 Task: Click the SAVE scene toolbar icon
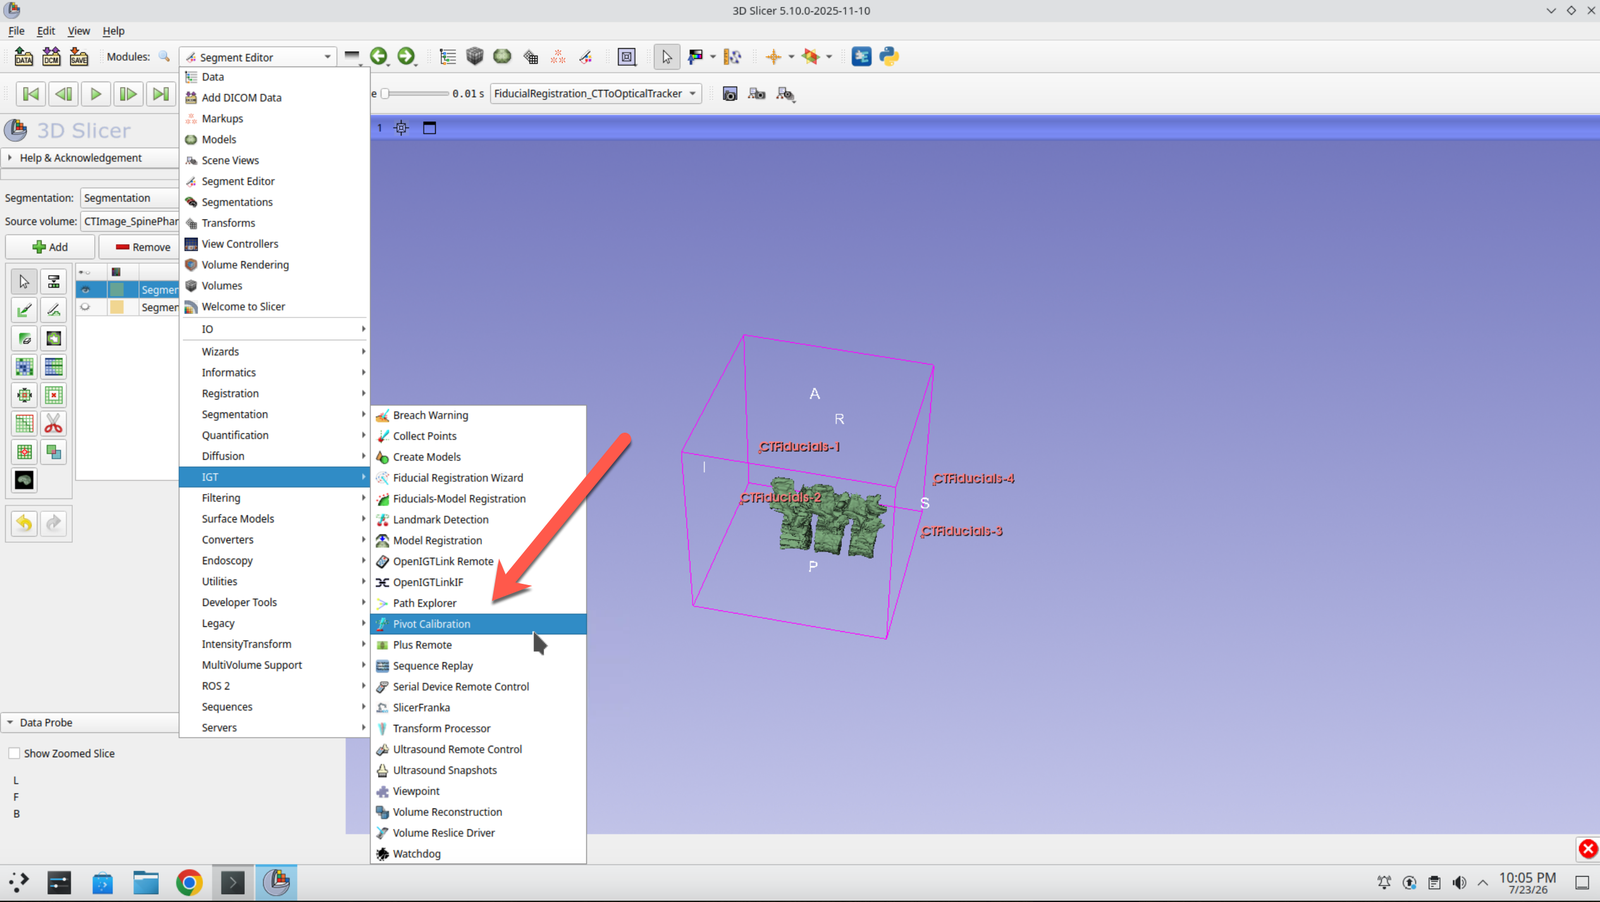79,57
